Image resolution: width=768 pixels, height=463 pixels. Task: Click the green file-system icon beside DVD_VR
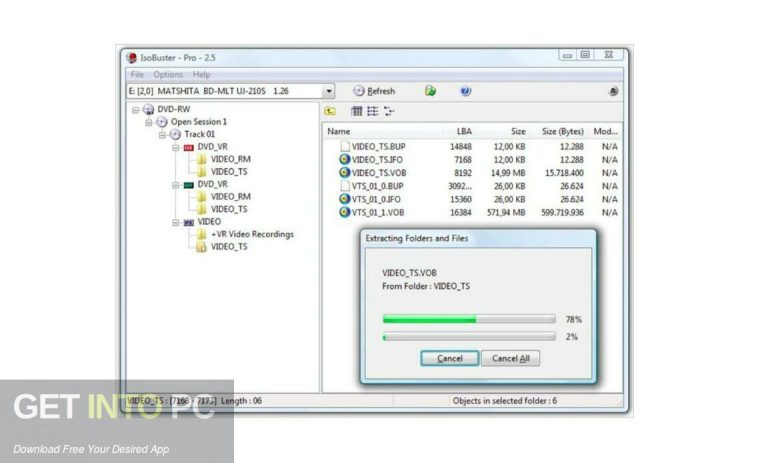(189, 185)
